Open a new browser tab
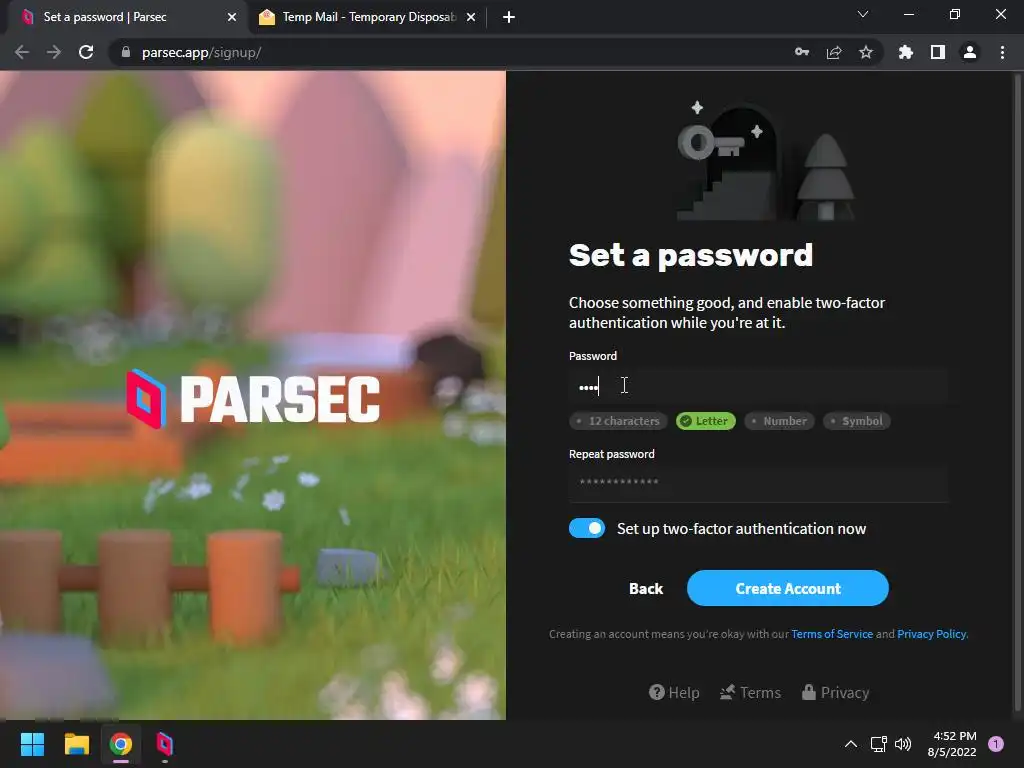This screenshot has height=768, width=1024. [x=509, y=17]
